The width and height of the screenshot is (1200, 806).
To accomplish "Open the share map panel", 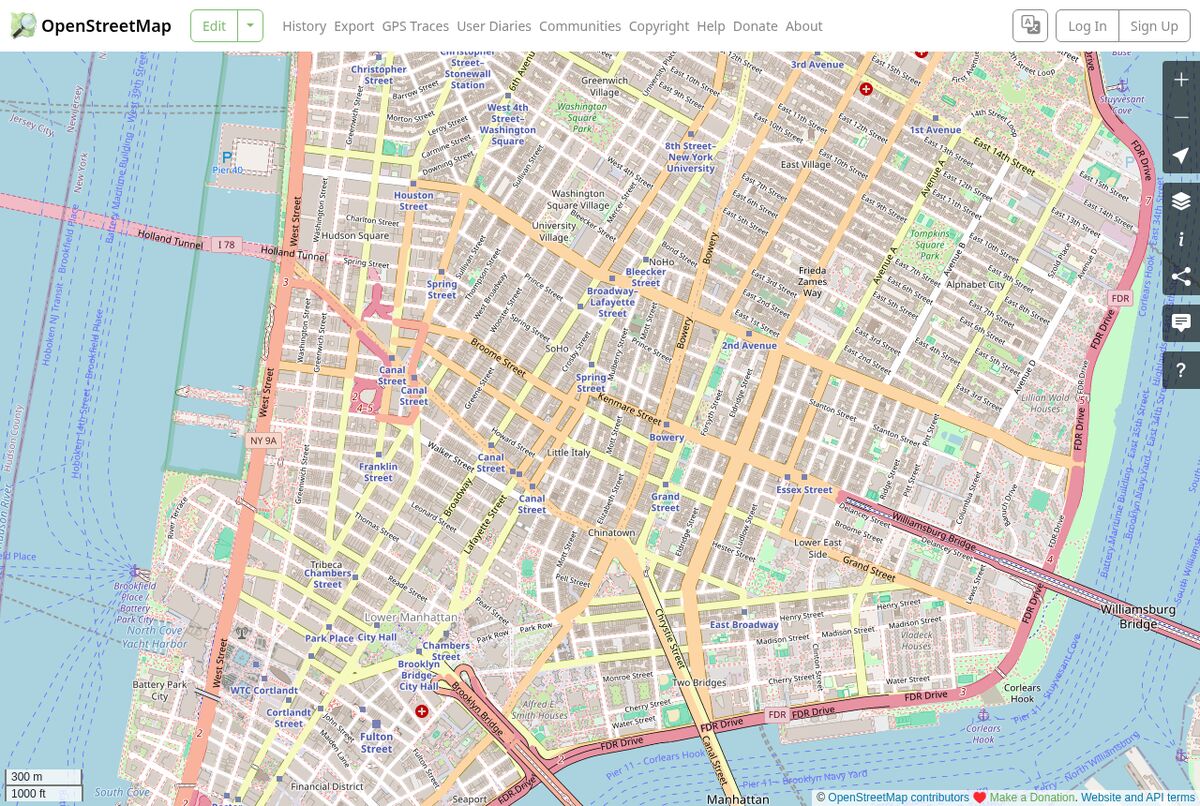I will [1181, 277].
